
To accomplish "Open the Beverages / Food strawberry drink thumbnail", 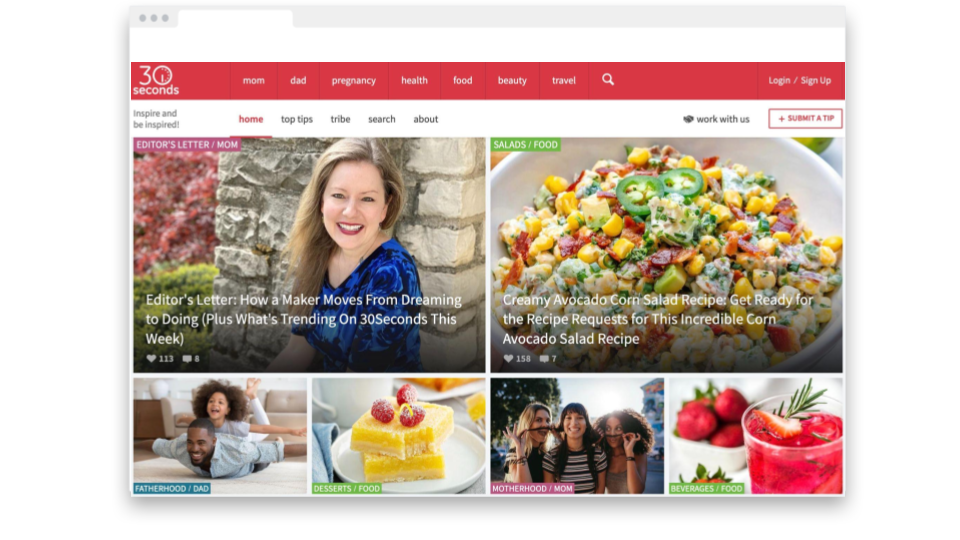I will [x=756, y=435].
